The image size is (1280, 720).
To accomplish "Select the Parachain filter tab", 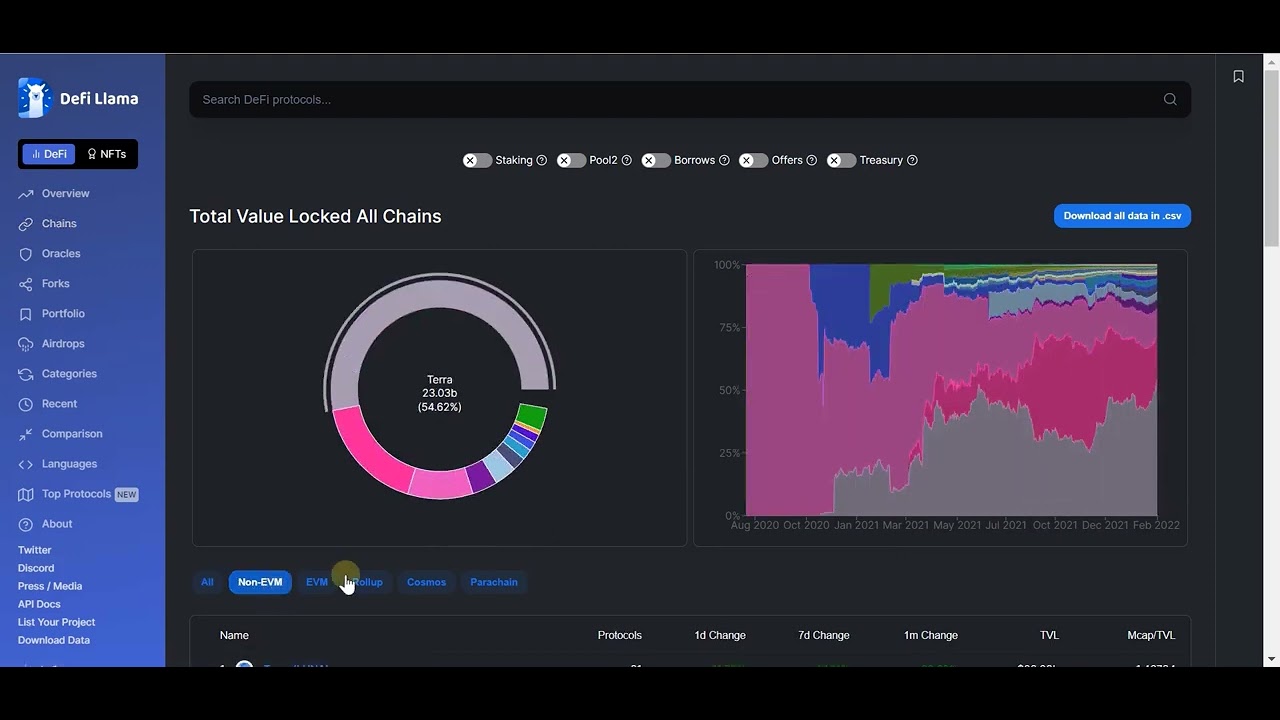I will click(494, 582).
